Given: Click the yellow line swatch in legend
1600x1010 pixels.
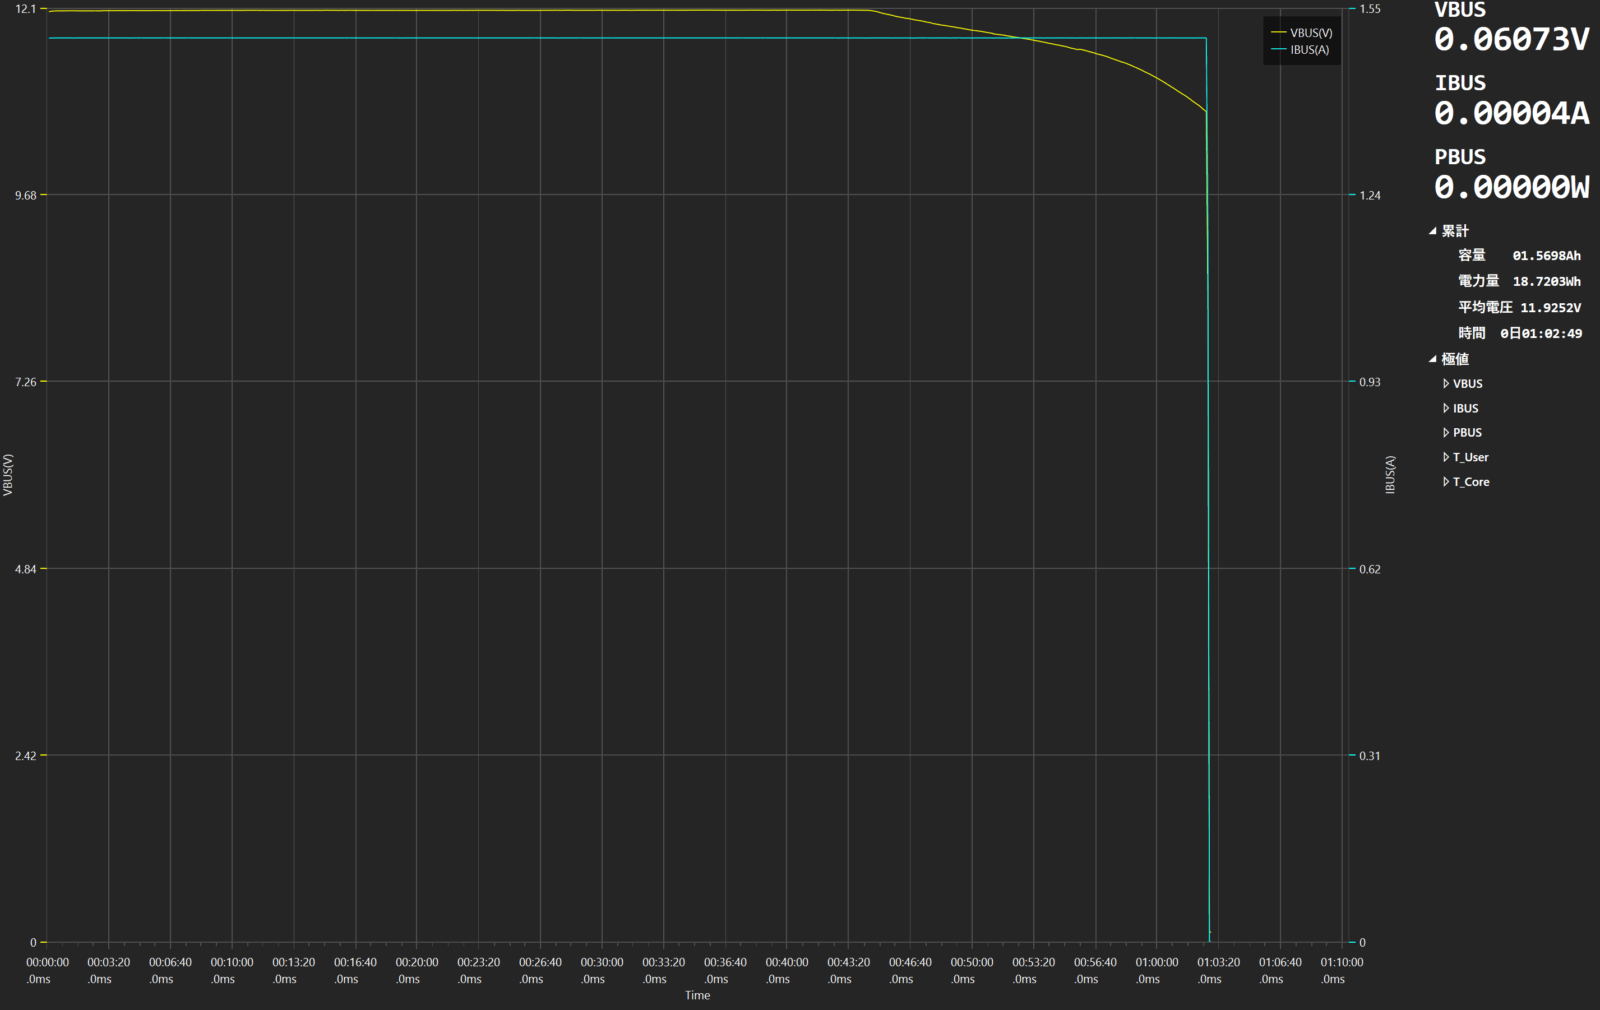Looking at the screenshot, I should (x=1278, y=33).
